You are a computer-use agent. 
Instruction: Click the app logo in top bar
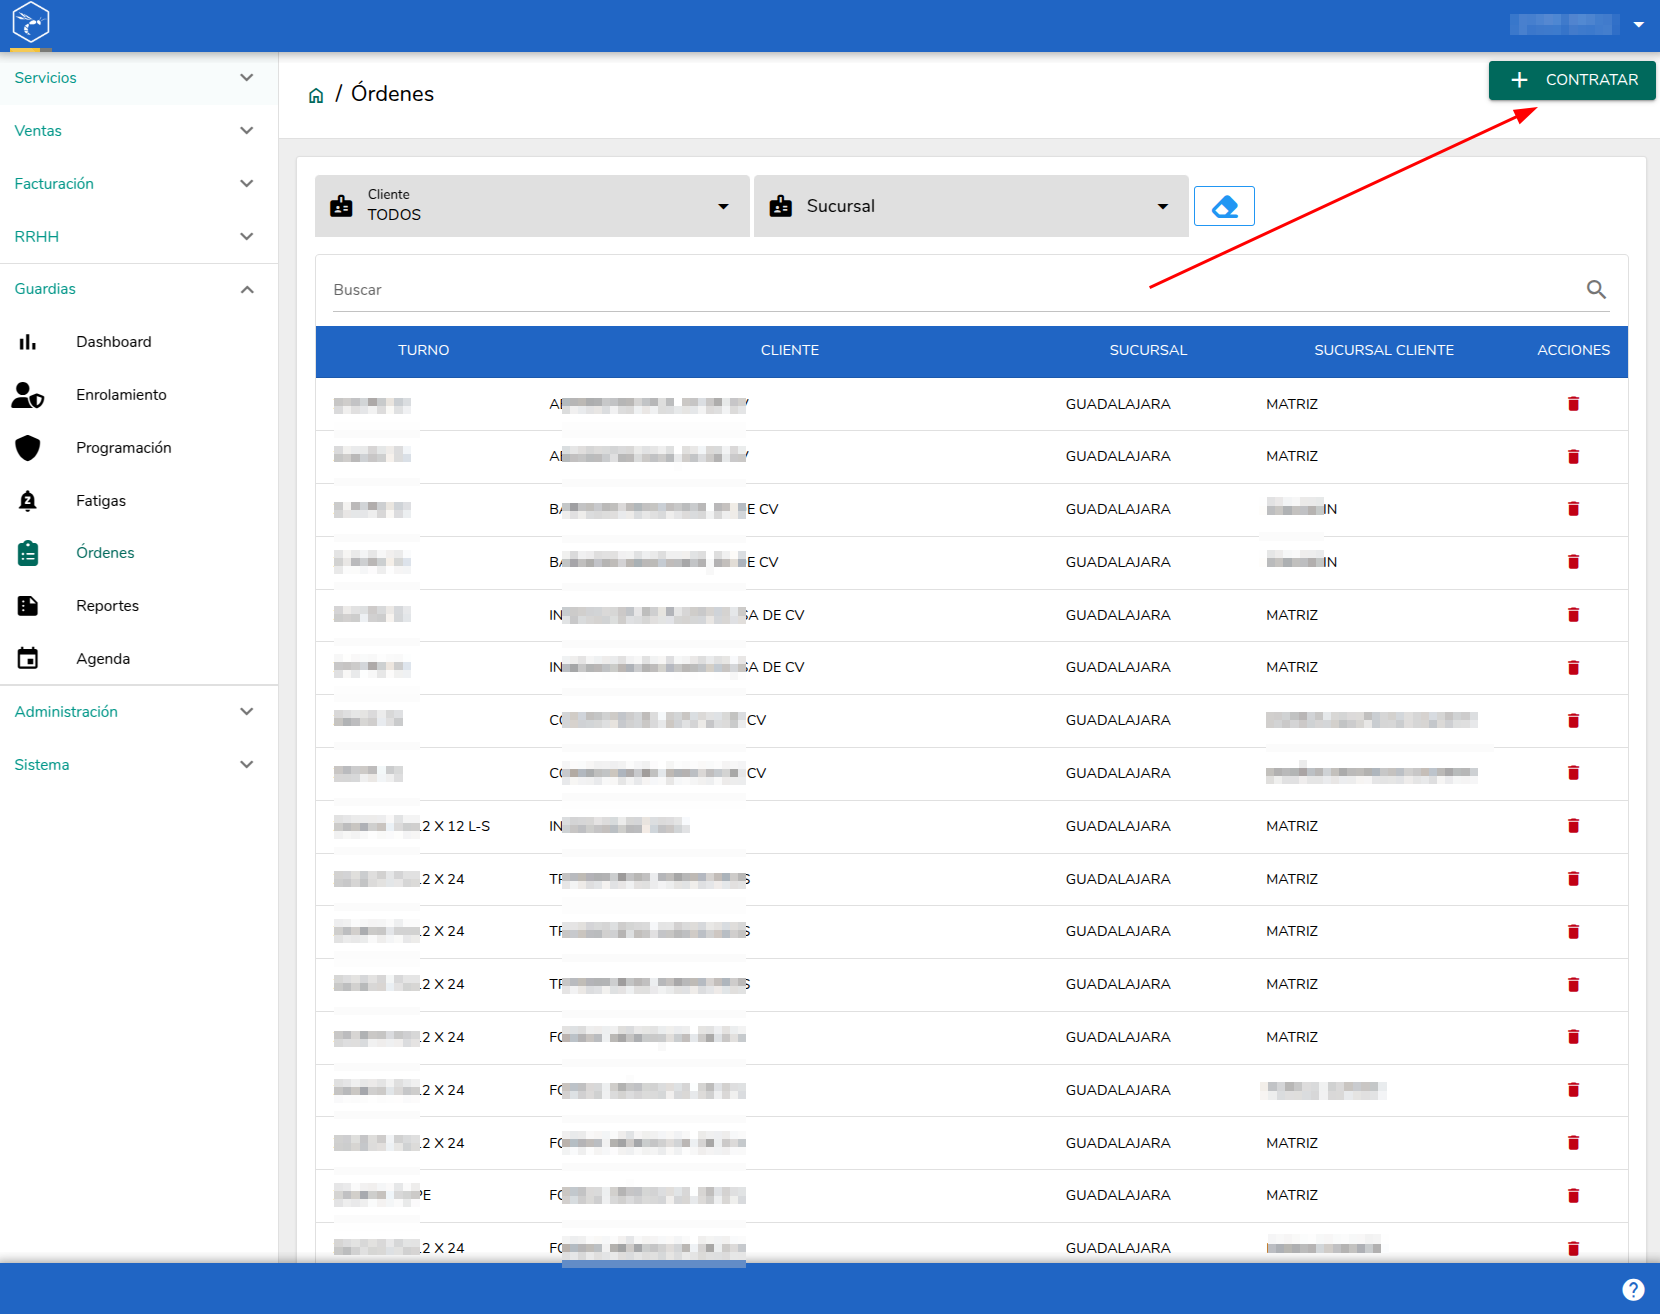[31, 22]
